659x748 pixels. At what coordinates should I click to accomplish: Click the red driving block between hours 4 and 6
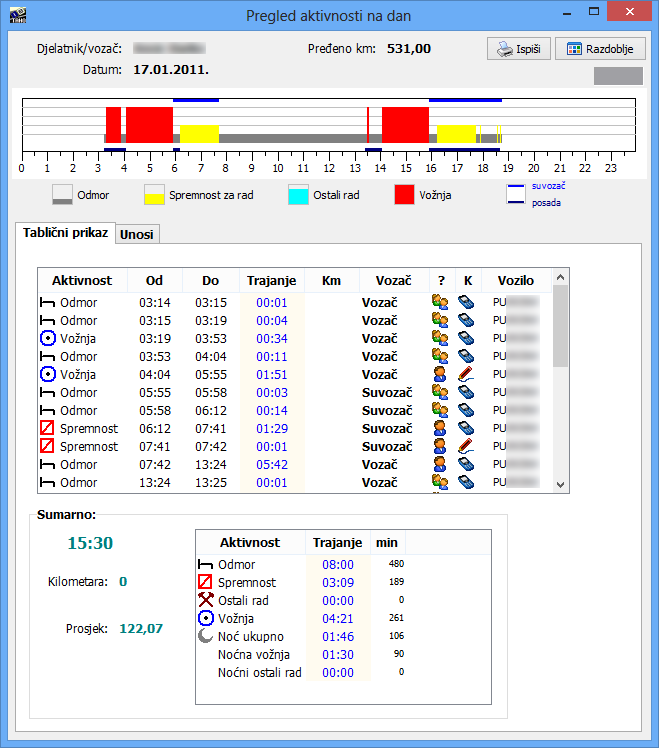pos(149,125)
